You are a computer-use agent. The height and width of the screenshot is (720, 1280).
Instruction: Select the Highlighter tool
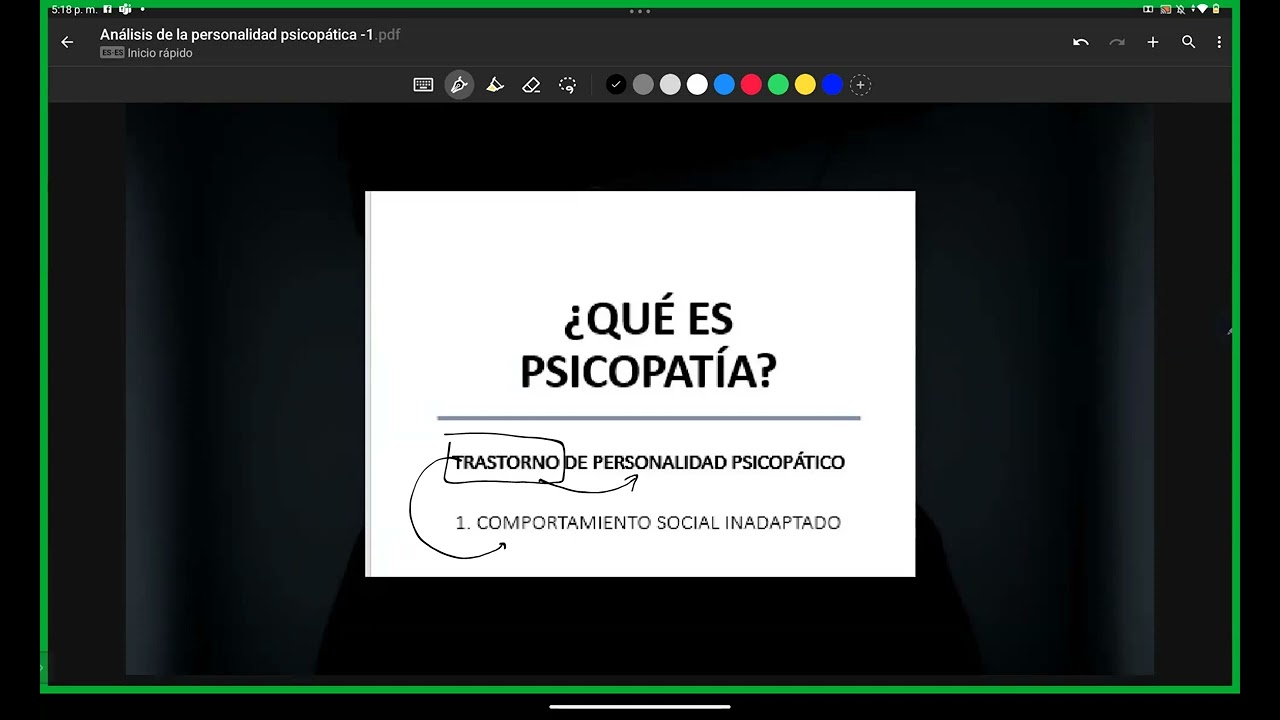tap(495, 85)
